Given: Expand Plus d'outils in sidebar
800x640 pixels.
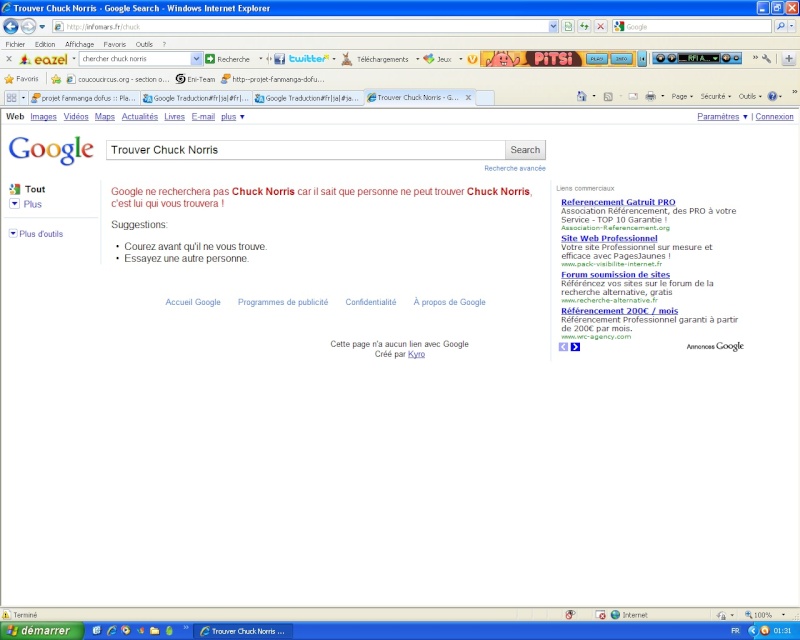Looking at the screenshot, I should click(36, 234).
